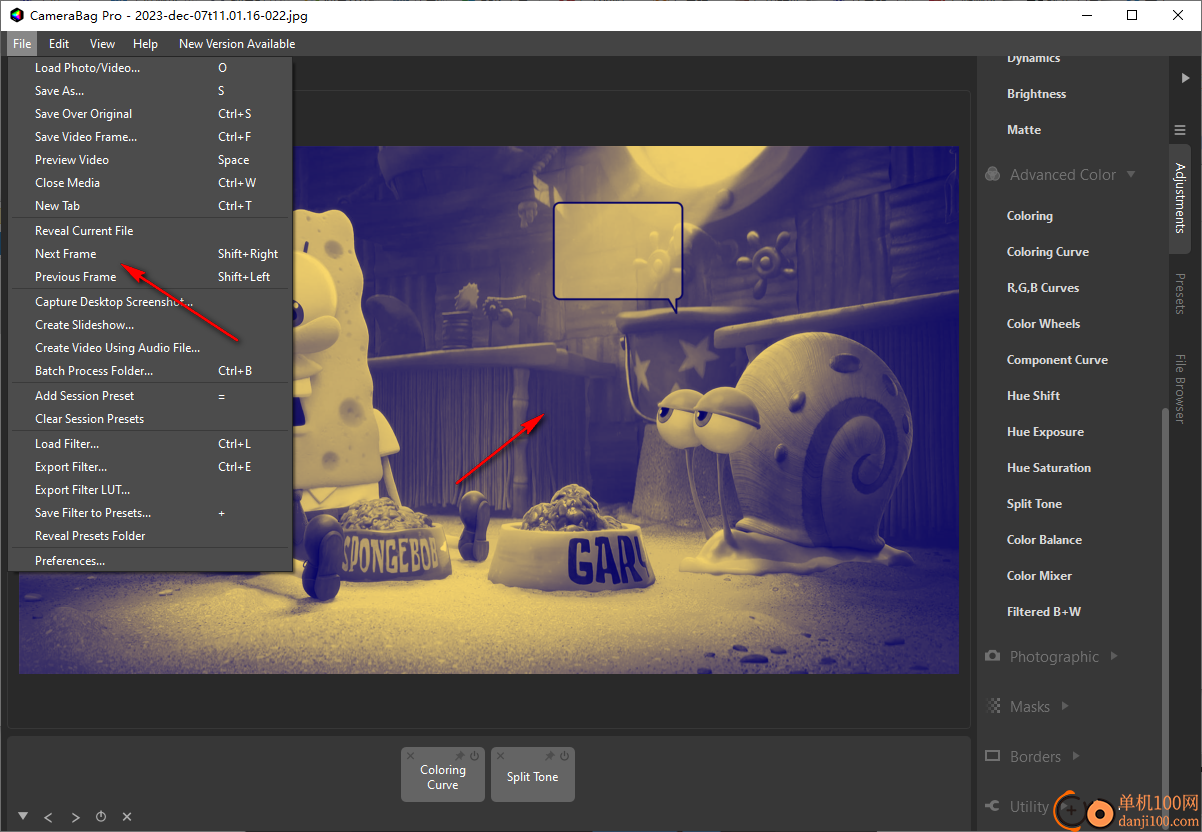
Task: Toggle power on Split Tone tile
Action: [564, 756]
